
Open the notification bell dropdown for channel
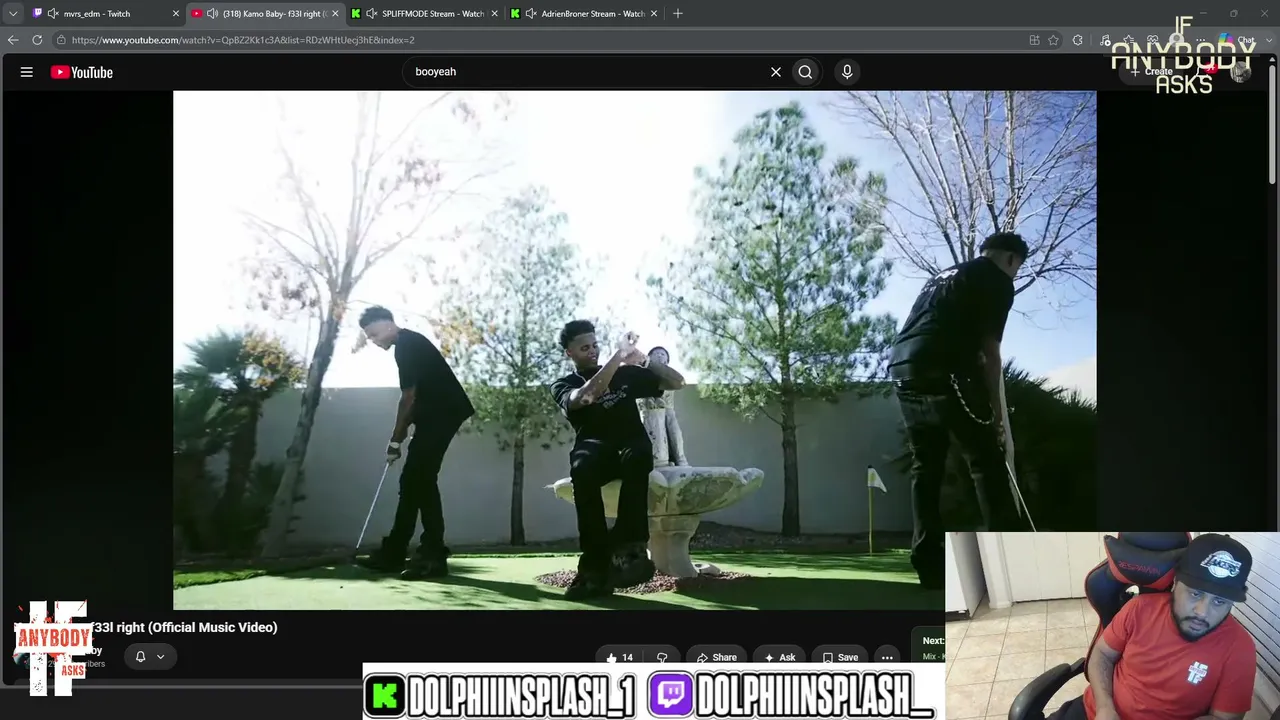(x=150, y=656)
